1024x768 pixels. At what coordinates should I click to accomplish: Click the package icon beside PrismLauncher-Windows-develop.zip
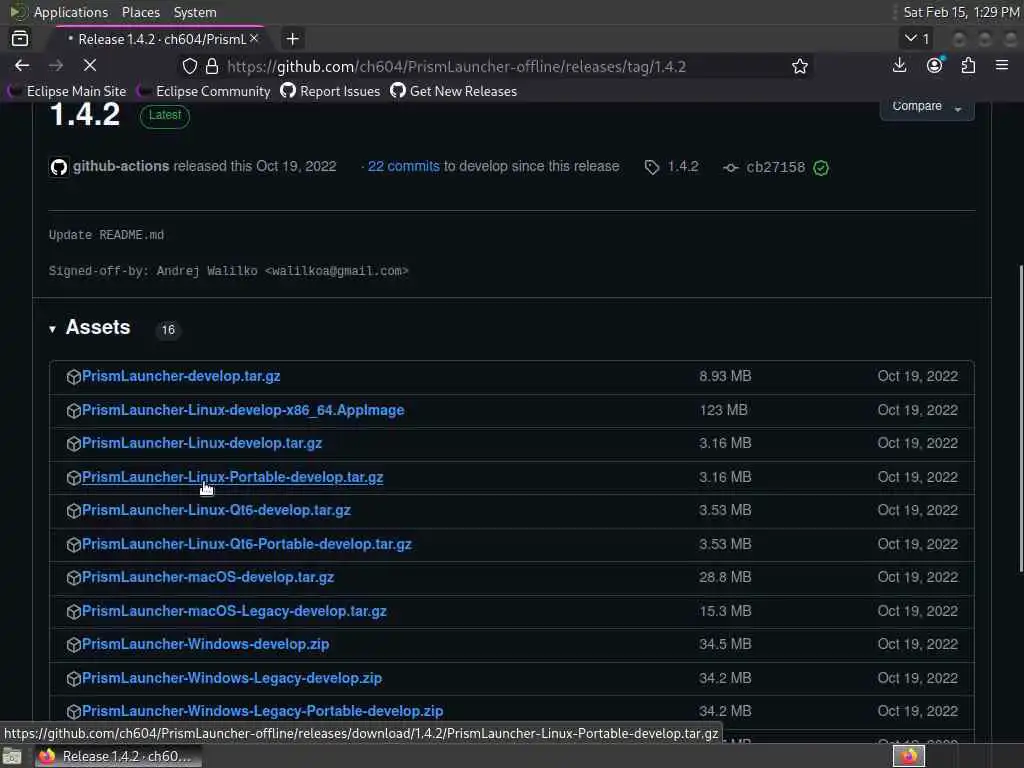[73, 645]
